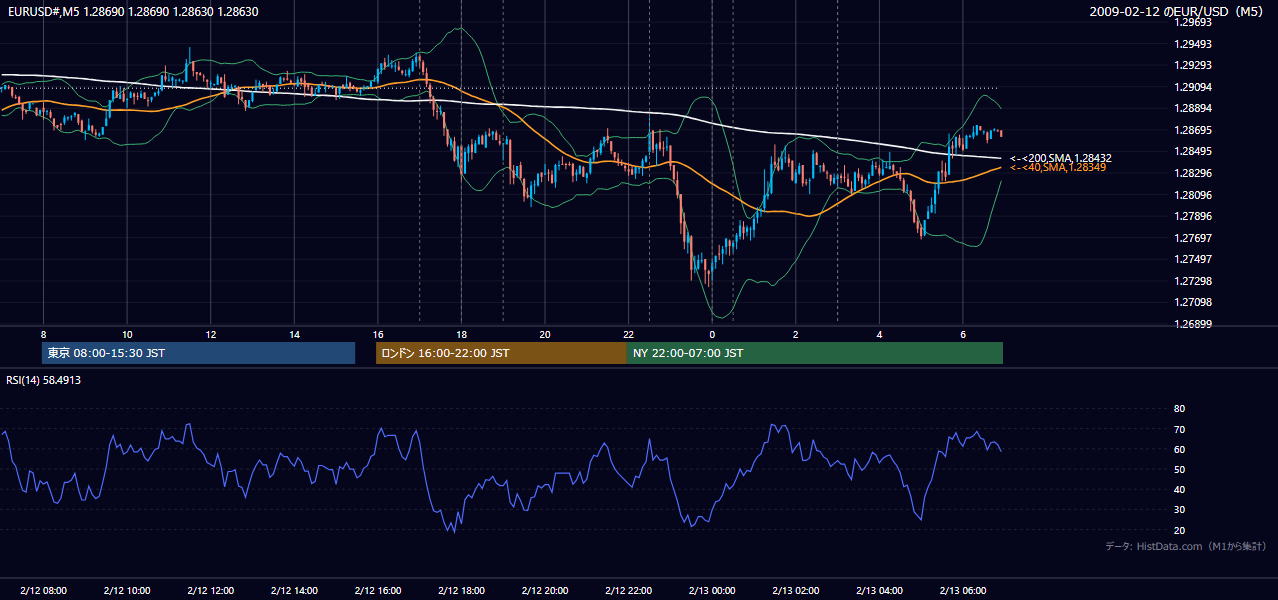Click price axis label 1.29693
This screenshot has height=600, width=1278.
[x=1192, y=22]
